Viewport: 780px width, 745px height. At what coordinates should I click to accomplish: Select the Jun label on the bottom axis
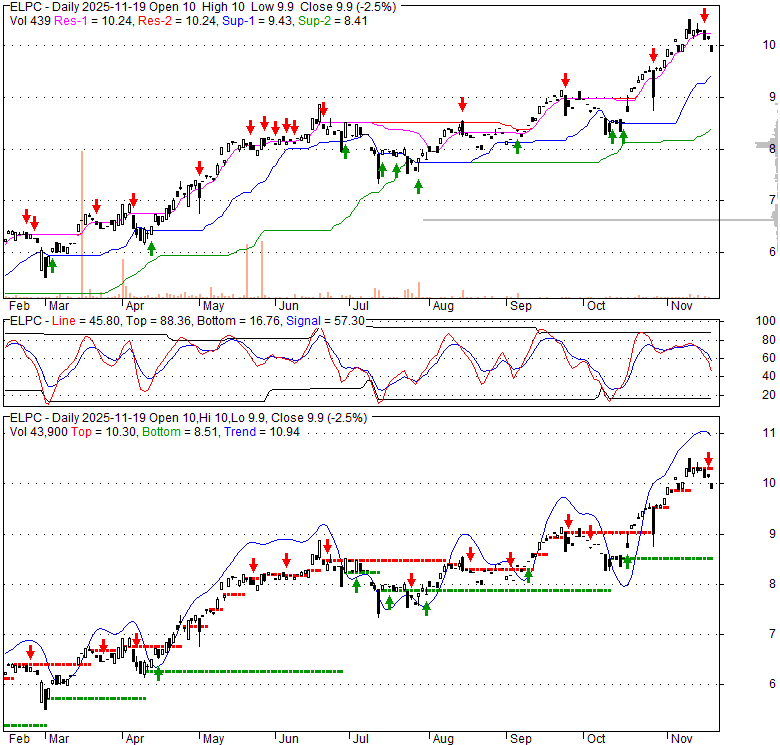pos(288,739)
